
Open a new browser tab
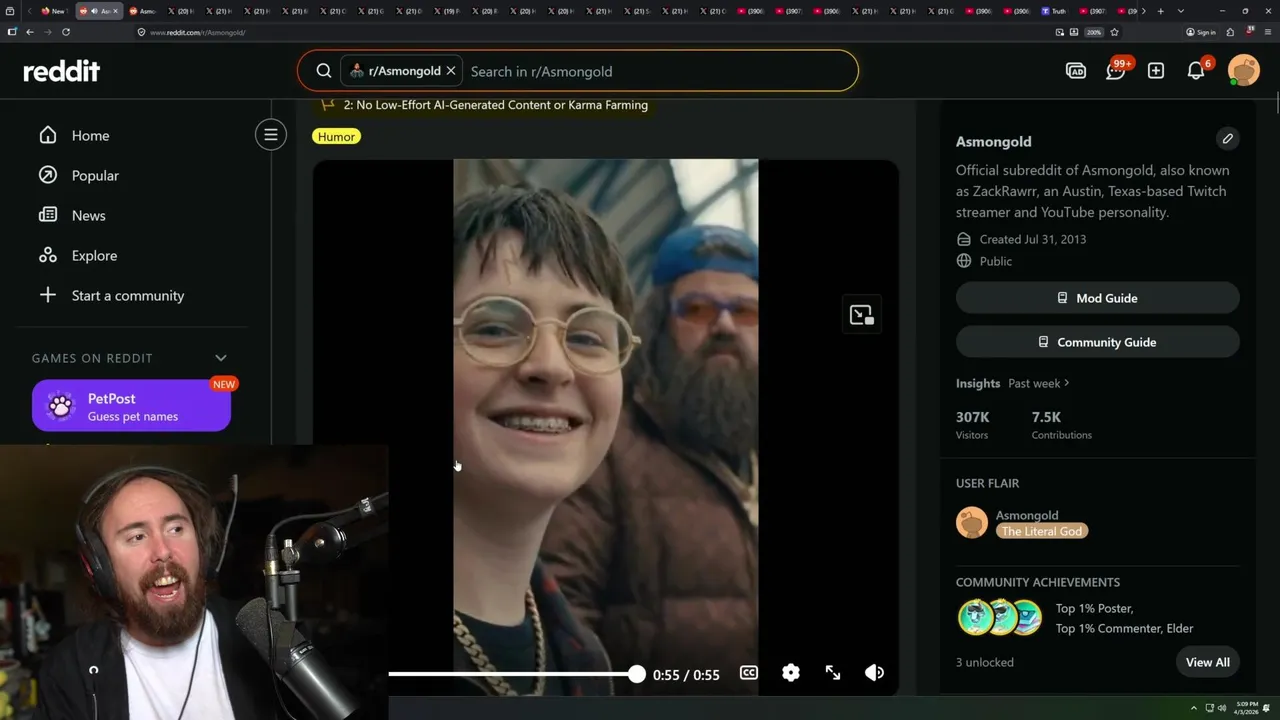click(x=1160, y=11)
